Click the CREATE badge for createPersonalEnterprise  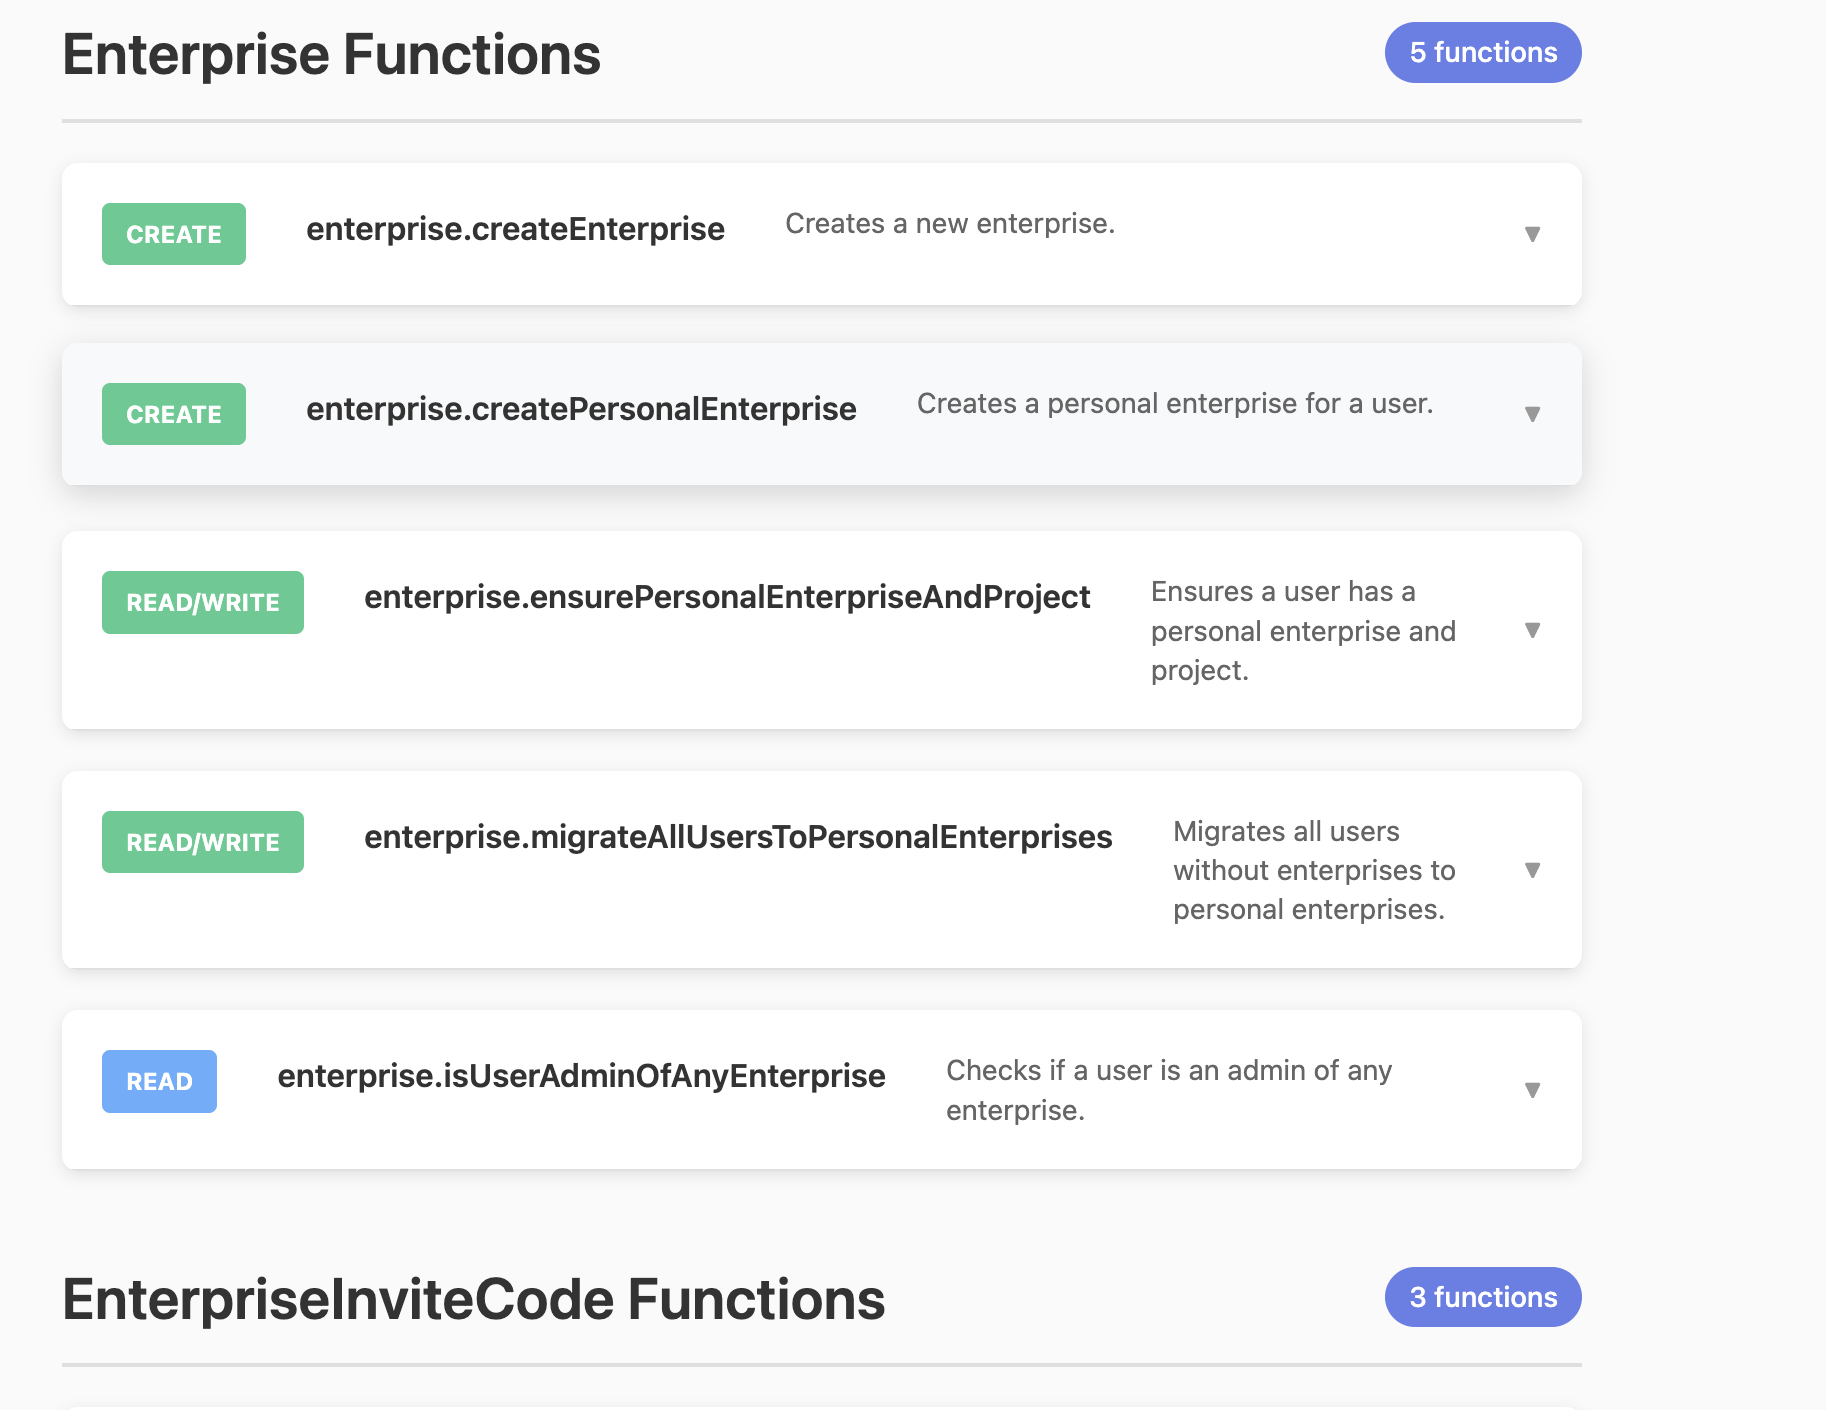(x=174, y=414)
